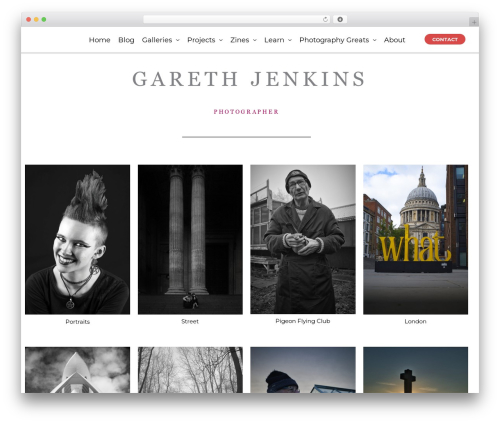Open the London St Paul's photo thumbnail
Viewport: 500px width, 423px height.
[x=415, y=239]
